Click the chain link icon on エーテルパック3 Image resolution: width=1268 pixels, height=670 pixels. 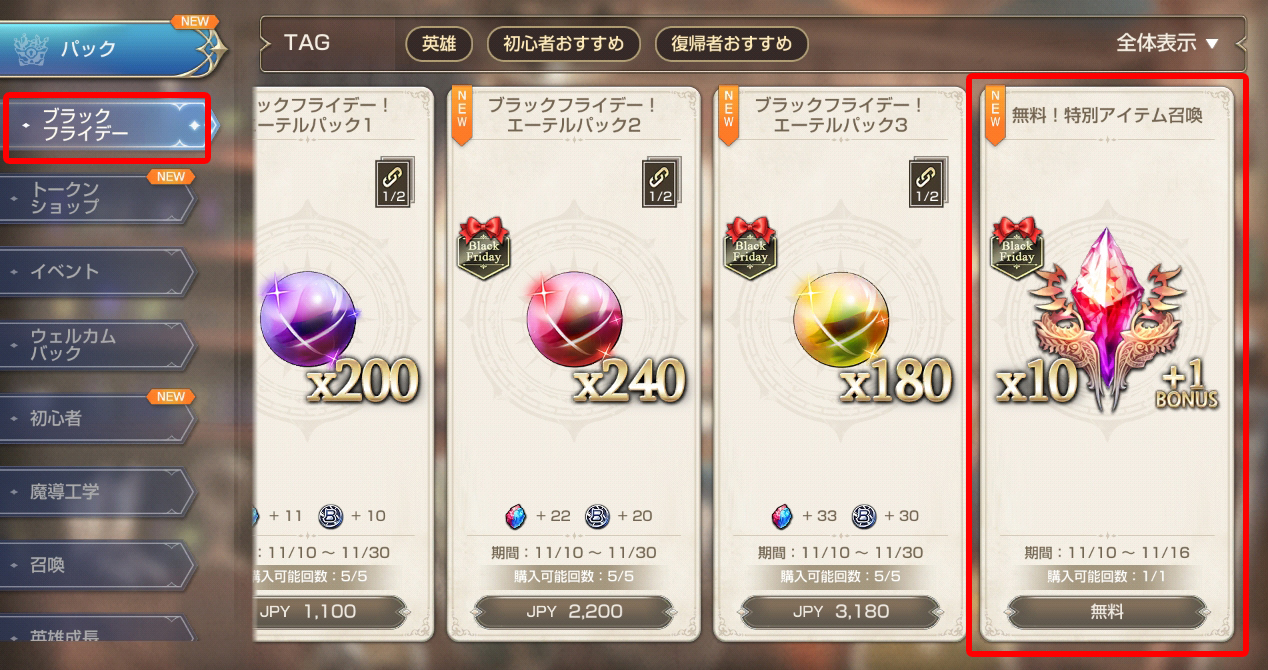click(927, 184)
